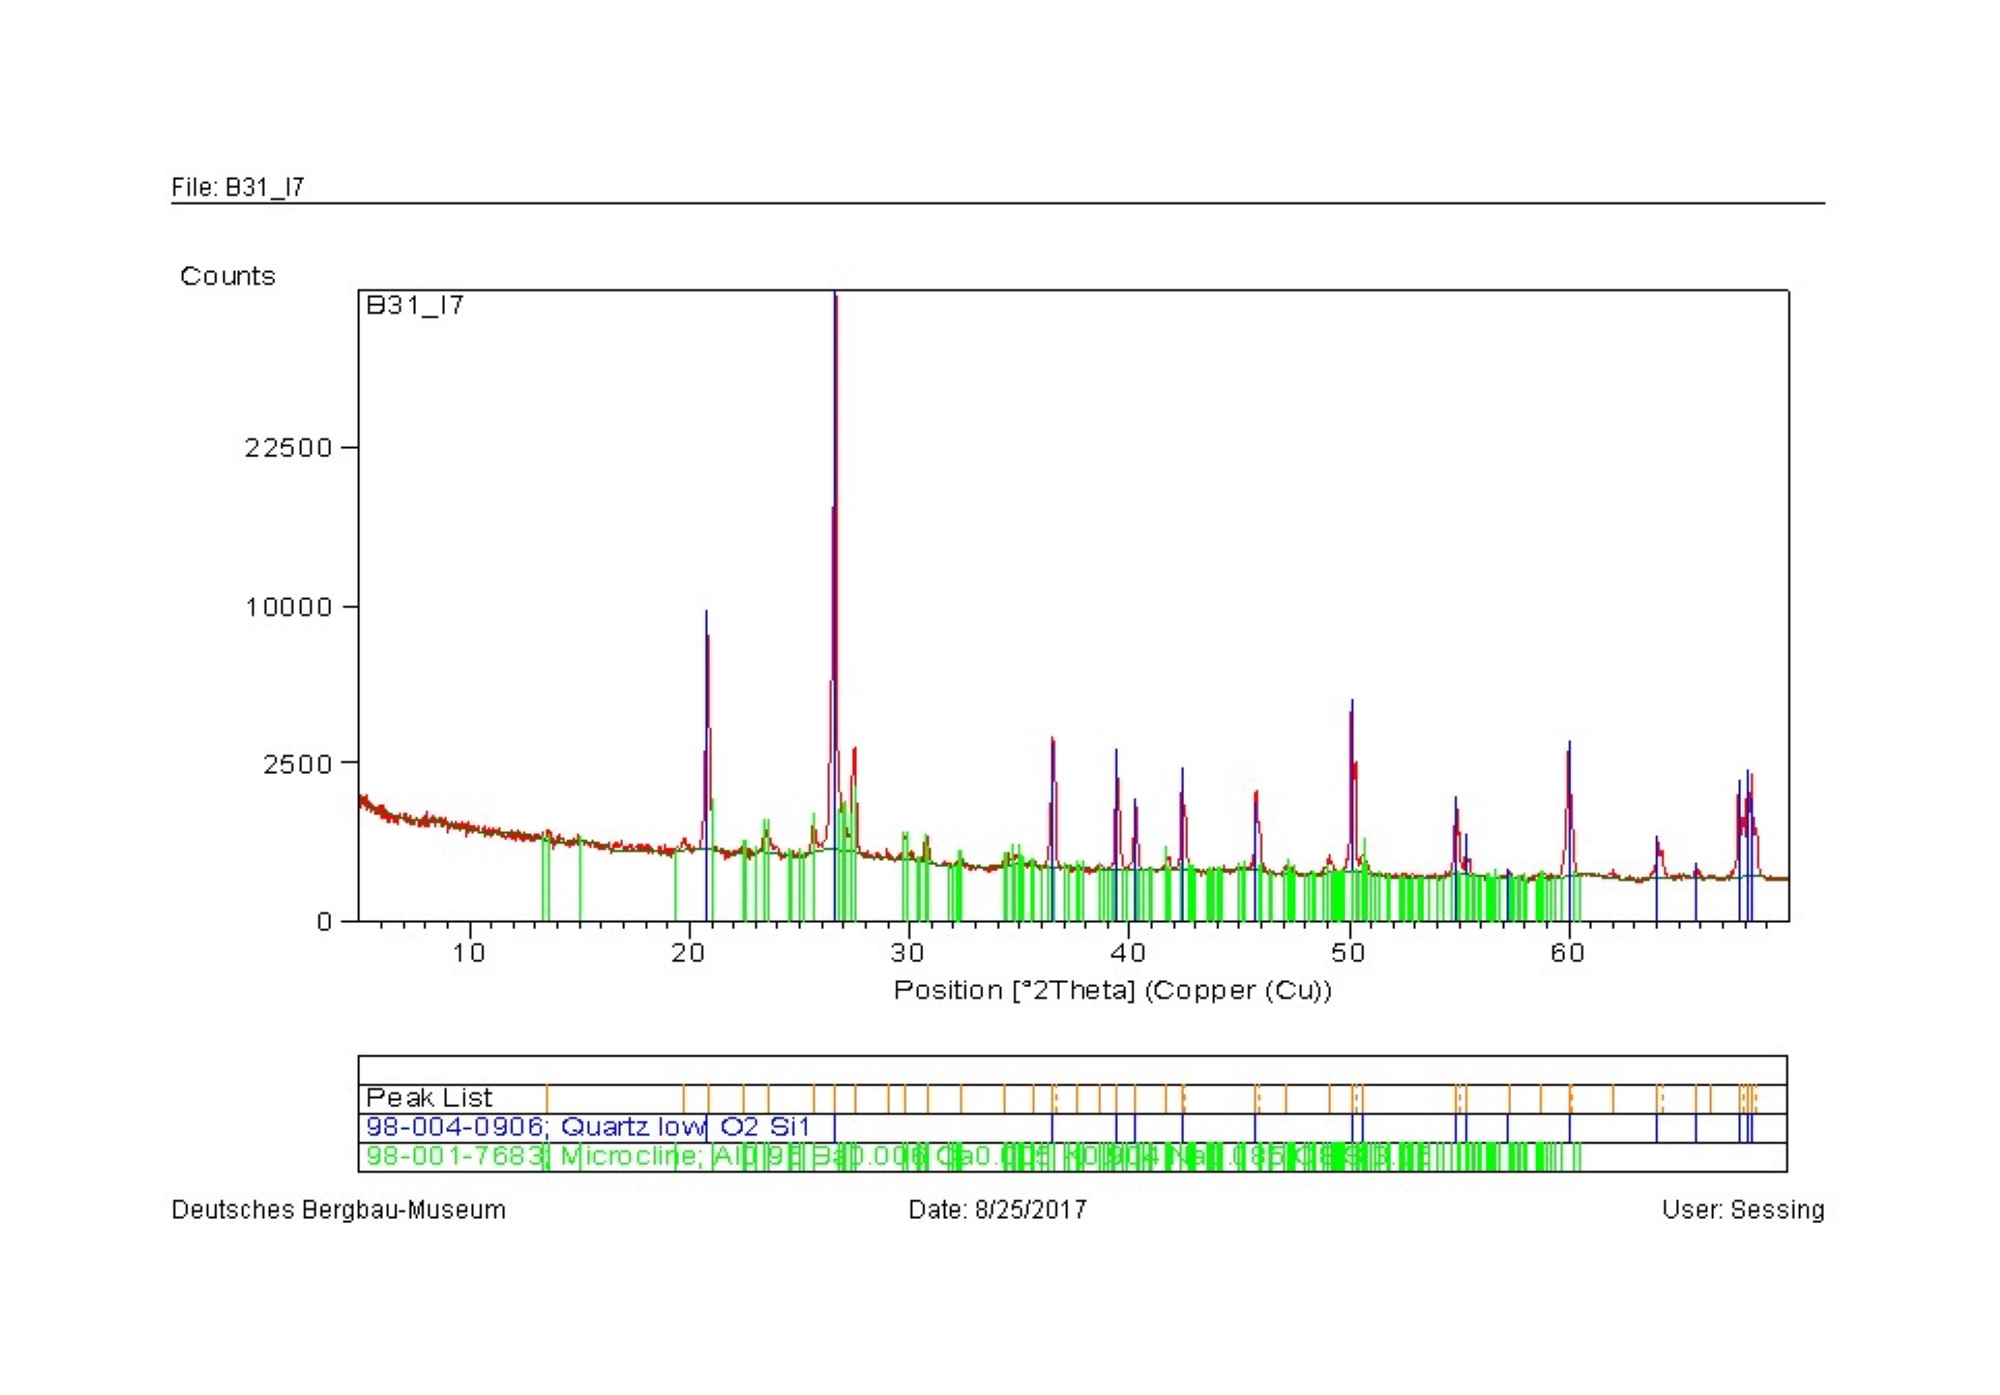This screenshot has height=1395, width=2000.
Task: Click the 30 tick on the x-axis
Action: (x=908, y=952)
